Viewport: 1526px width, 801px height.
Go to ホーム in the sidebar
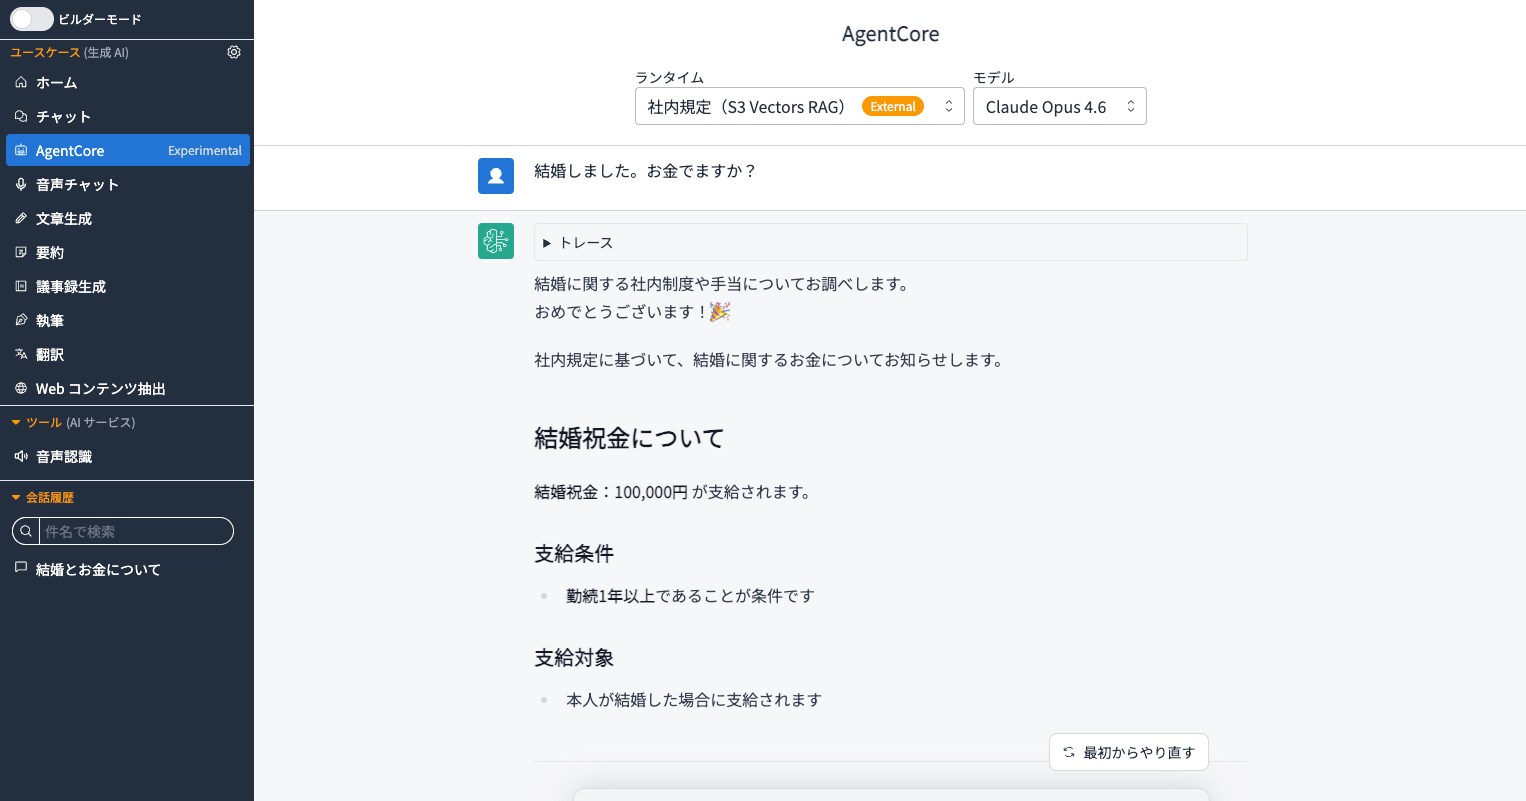127,83
